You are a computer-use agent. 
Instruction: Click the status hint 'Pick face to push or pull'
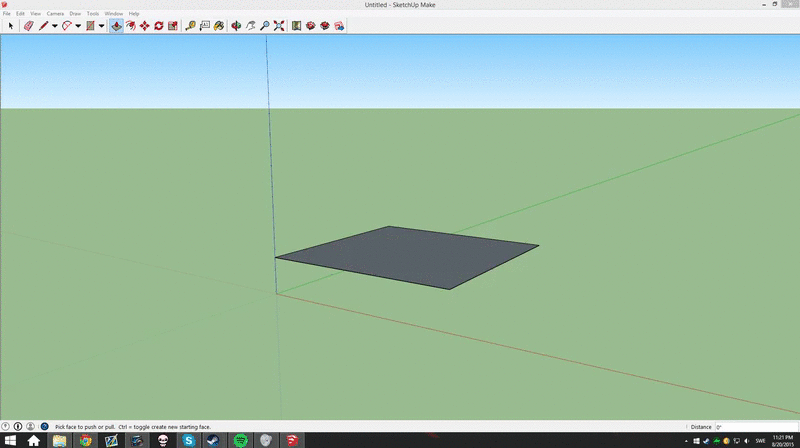pos(85,427)
